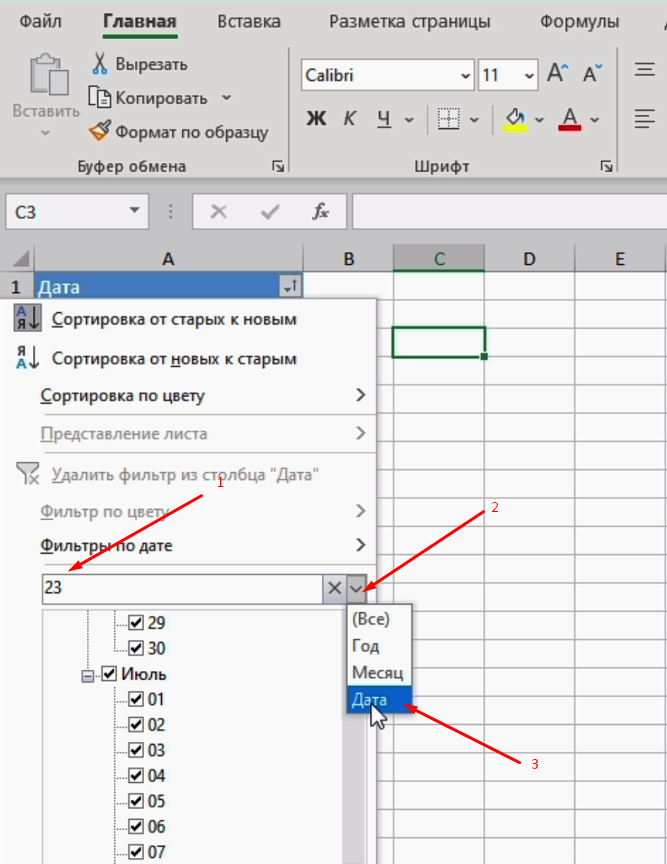The width and height of the screenshot is (667, 864).
Task: Open clipboard group dialog launcher
Action: point(278,166)
